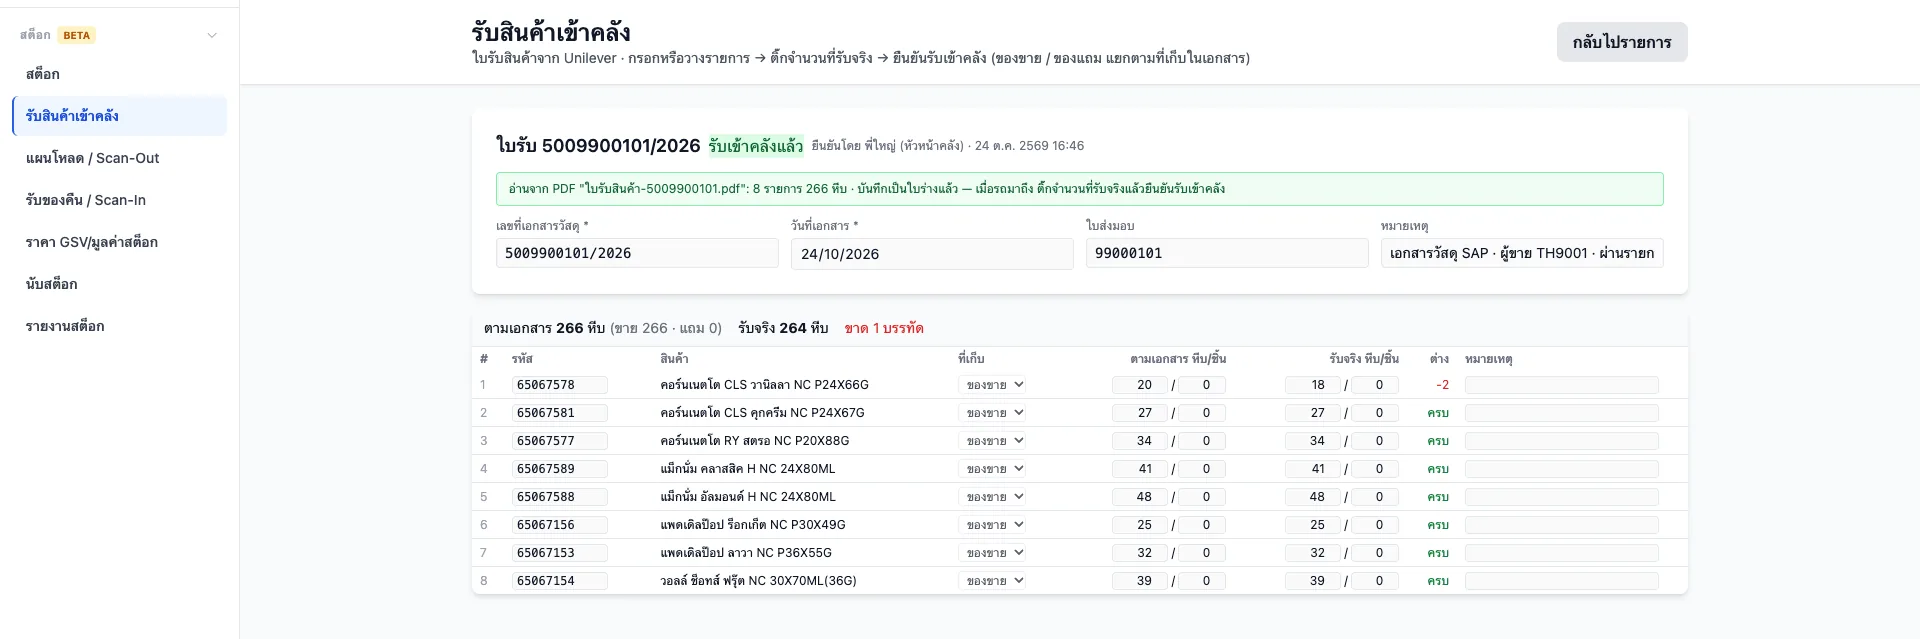
Task: Click note field in row 65067581
Action: tap(1562, 413)
